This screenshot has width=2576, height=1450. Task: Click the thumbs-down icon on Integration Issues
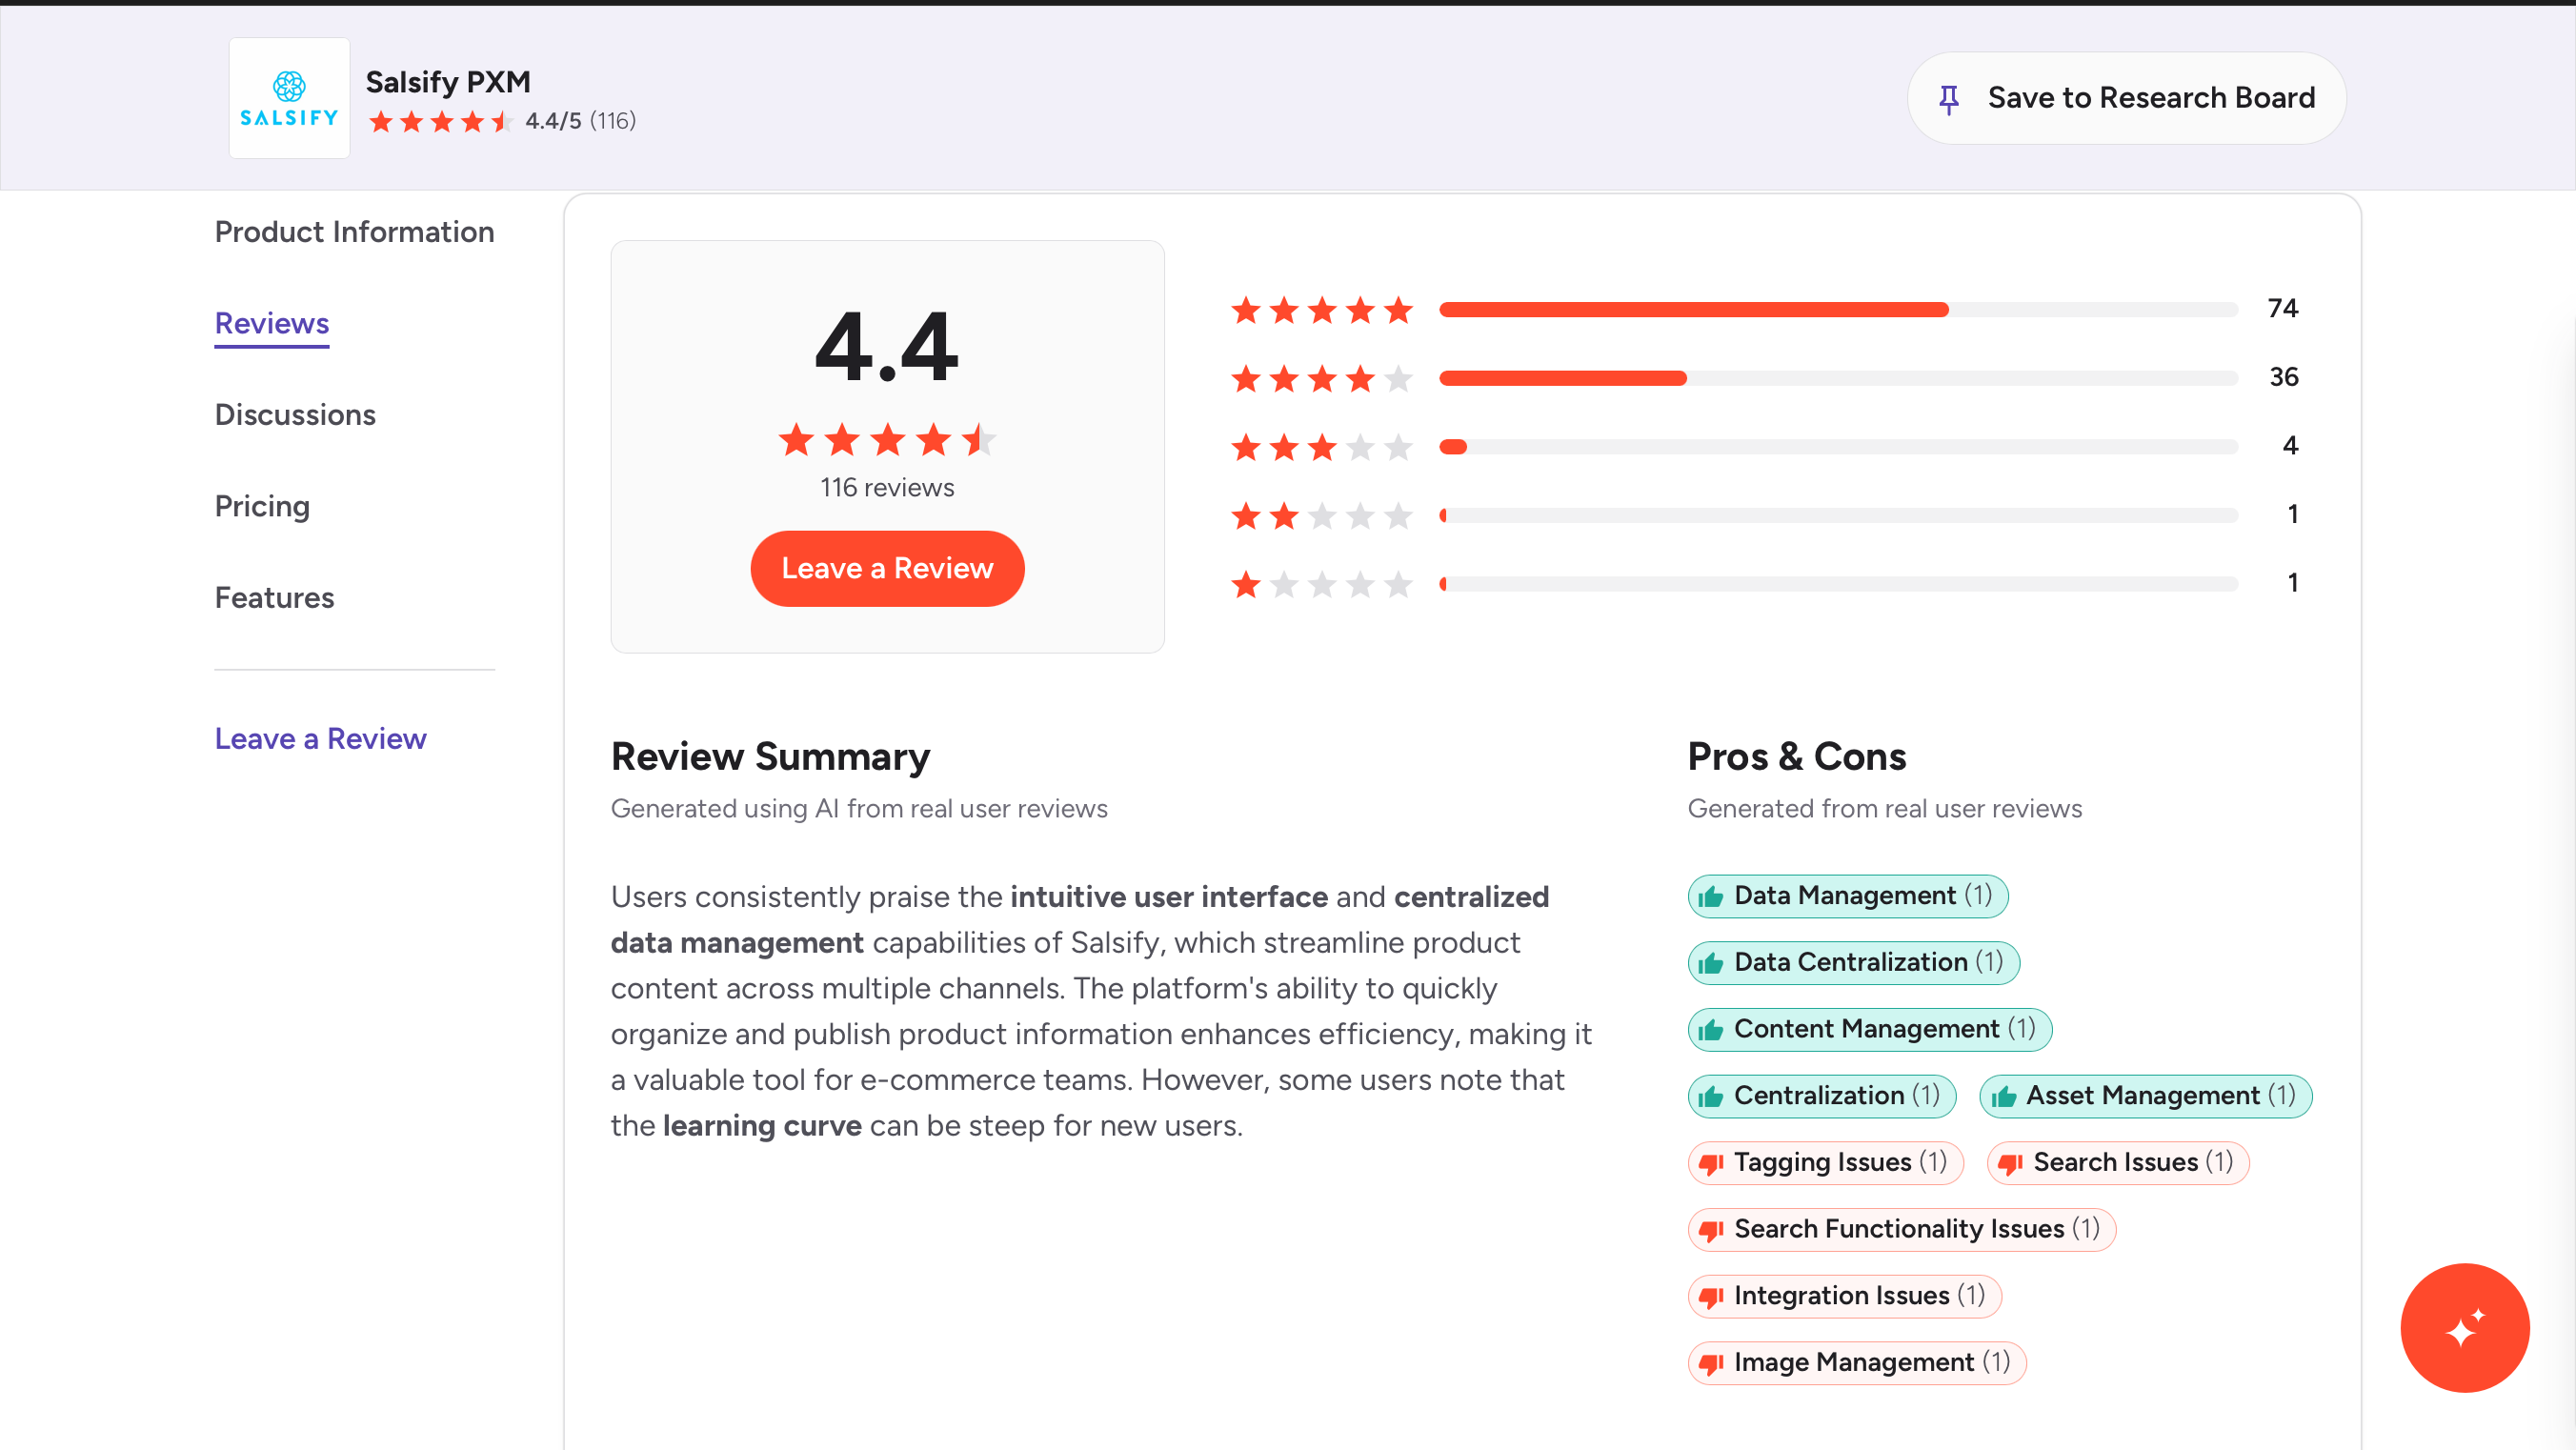(x=1711, y=1296)
